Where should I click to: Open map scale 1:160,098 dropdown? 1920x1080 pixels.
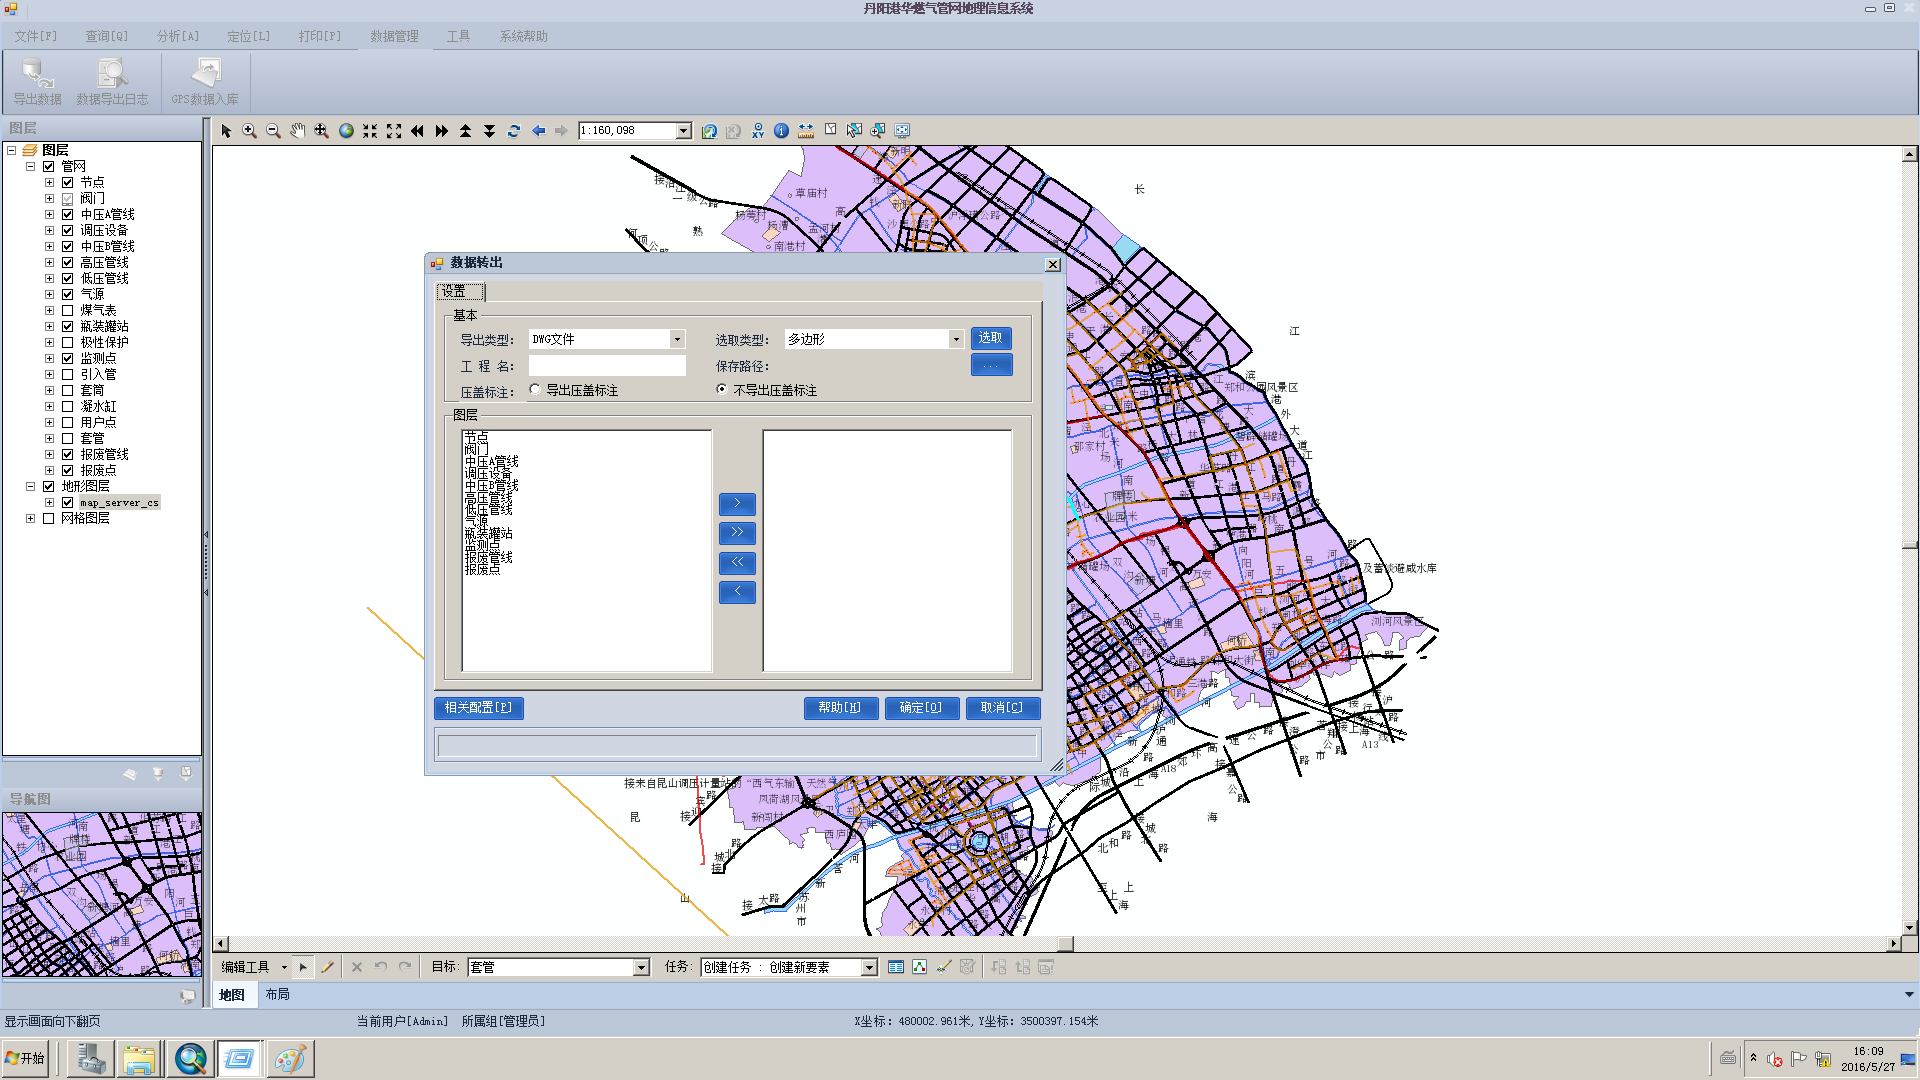point(684,131)
